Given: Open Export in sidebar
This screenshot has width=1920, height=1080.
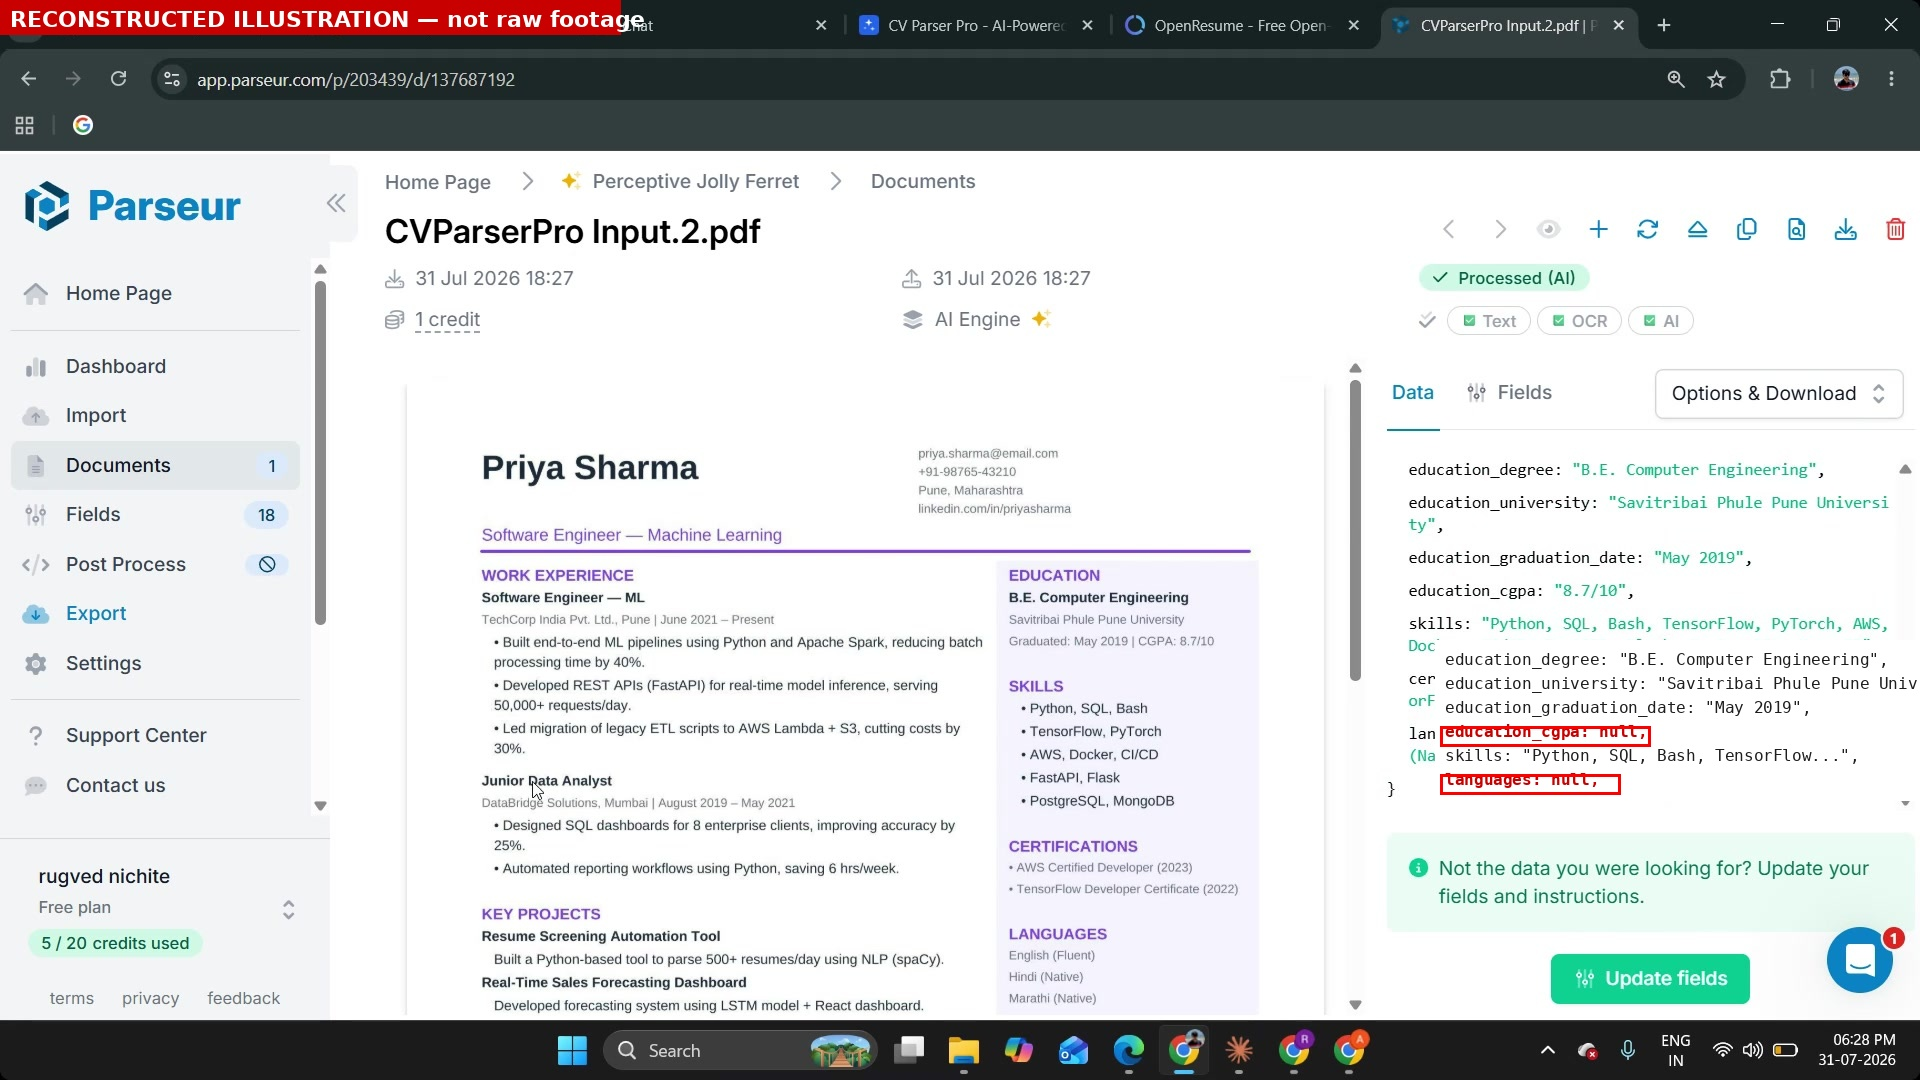Looking at the screenshot, I should [155, 614].
